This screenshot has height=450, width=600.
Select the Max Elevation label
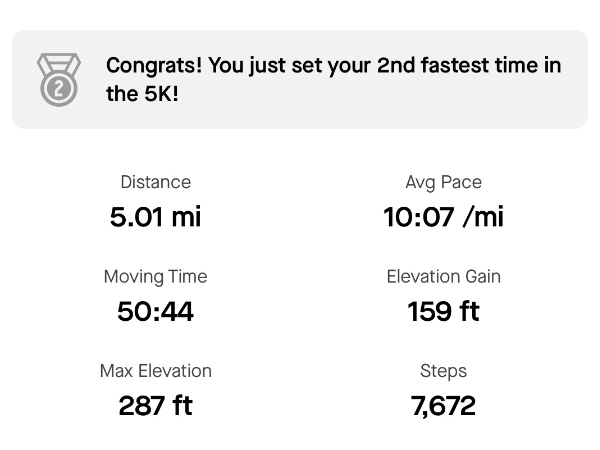tap(156, 371)
